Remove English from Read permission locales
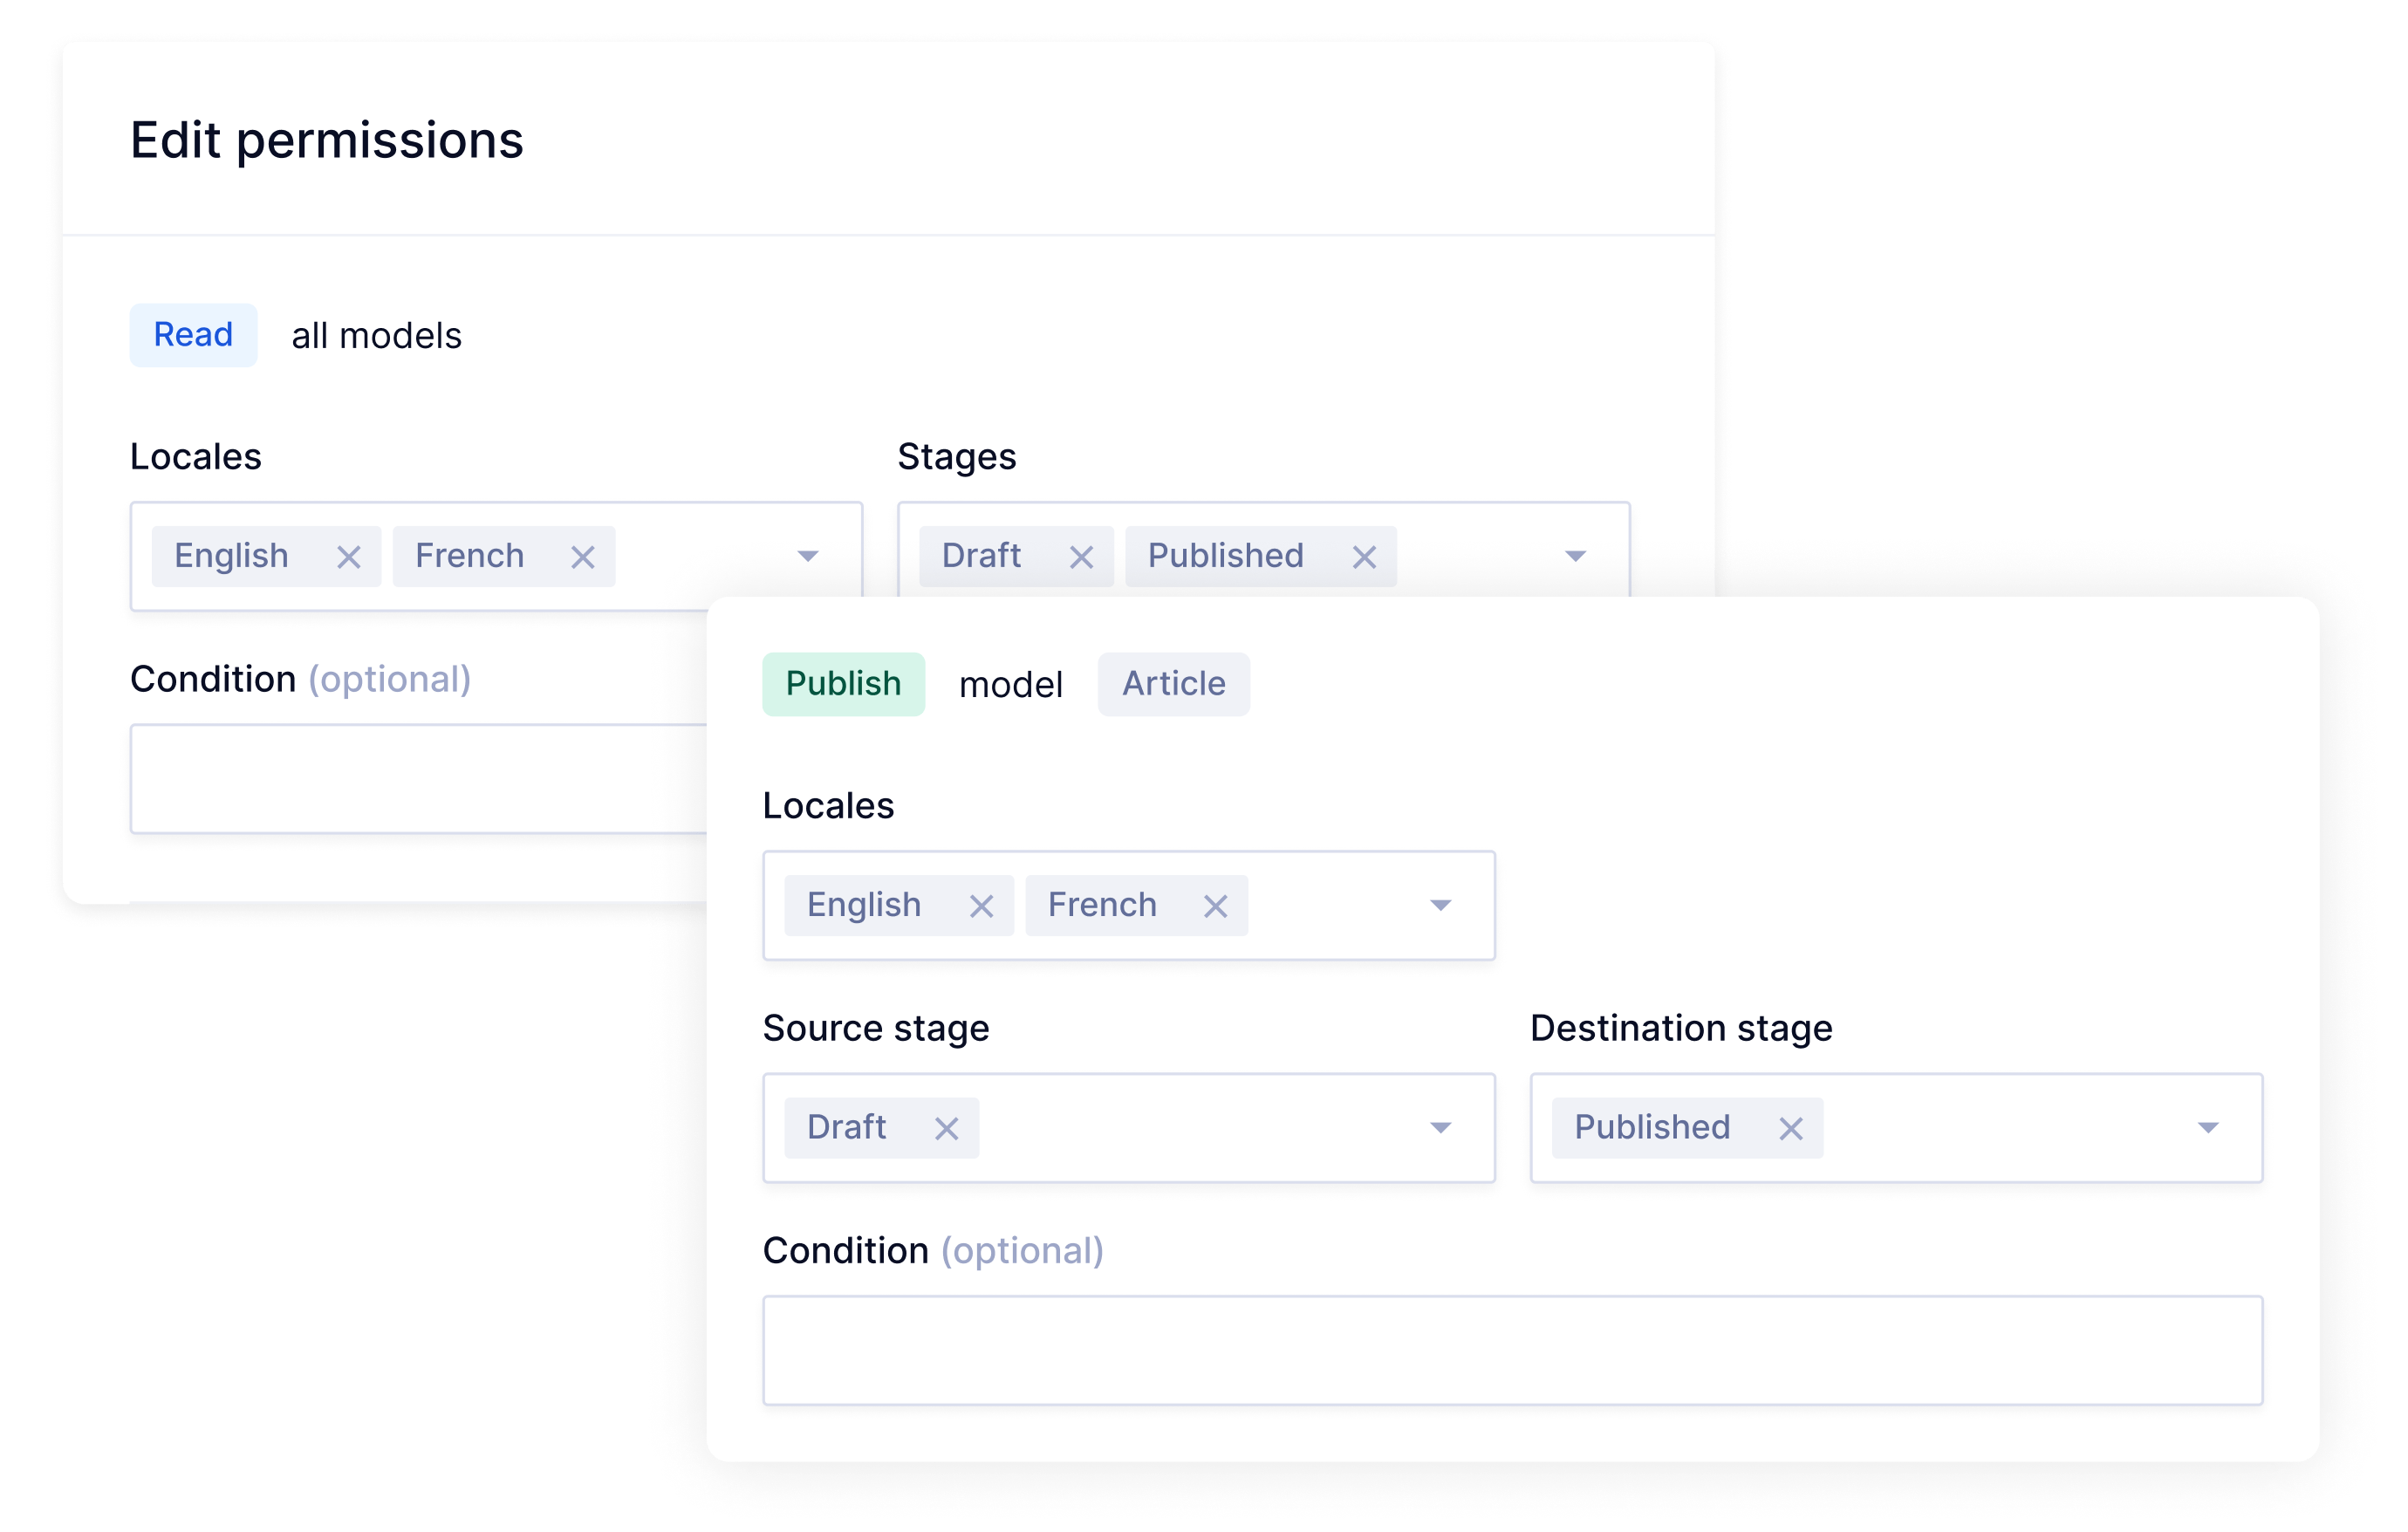Image resolution: width=2408 pixels, height=1532 pixels. [348, 557]
